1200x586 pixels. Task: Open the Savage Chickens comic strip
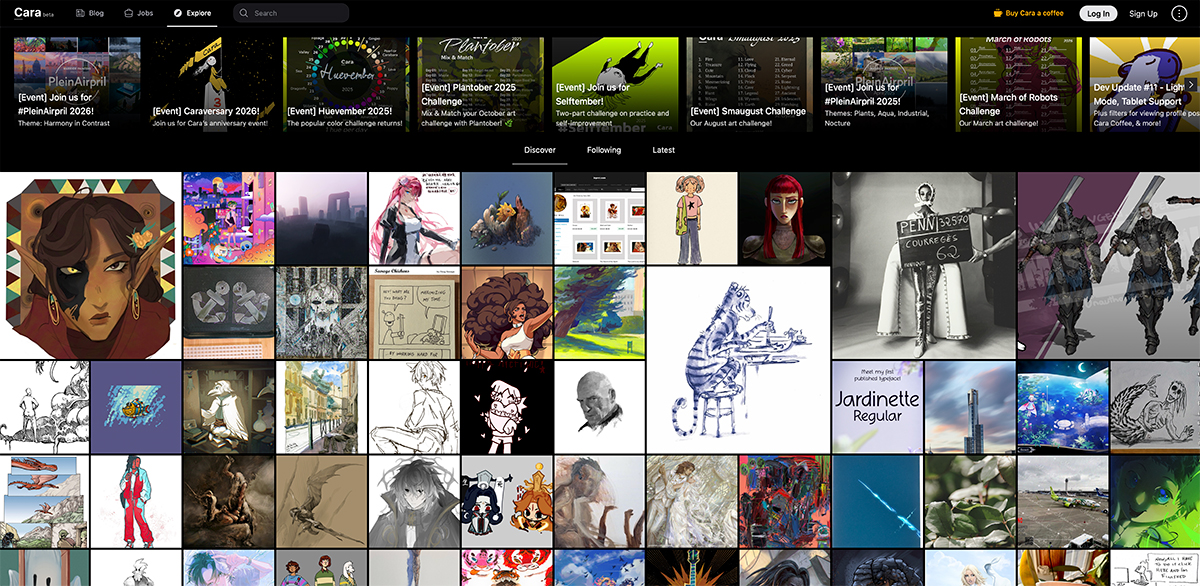(x=414, y=312)
